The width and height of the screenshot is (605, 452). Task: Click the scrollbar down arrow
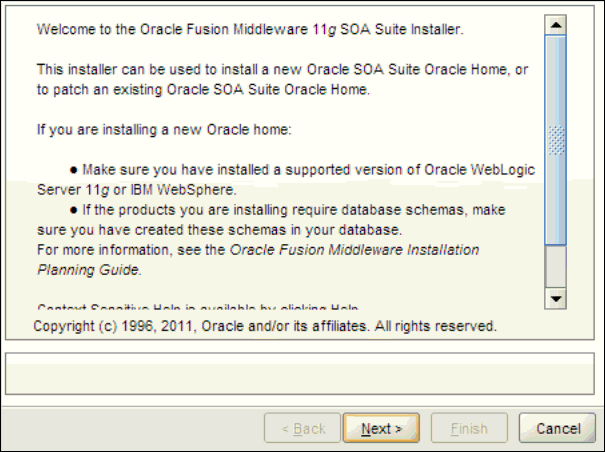pyautogui.click(x=558, y=298)
